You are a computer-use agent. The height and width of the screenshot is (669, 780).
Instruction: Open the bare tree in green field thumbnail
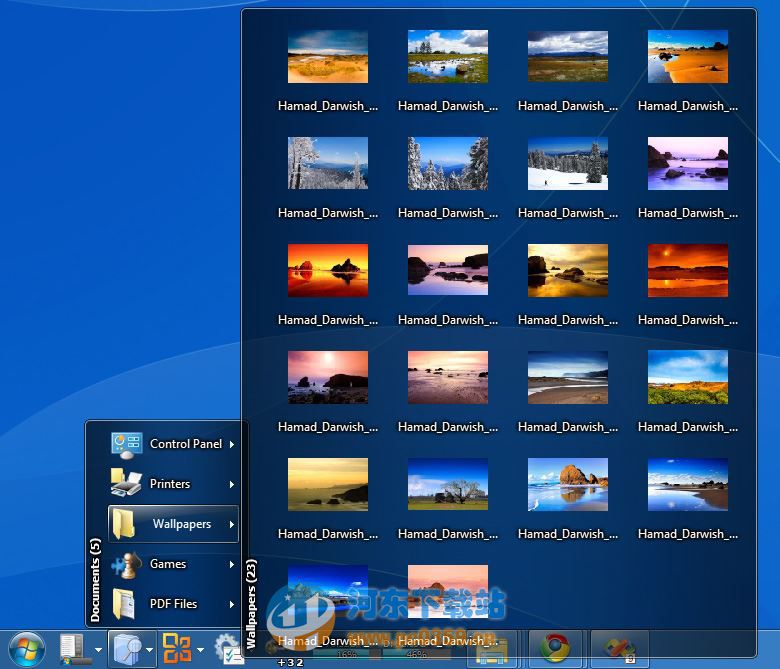point(448,484)
